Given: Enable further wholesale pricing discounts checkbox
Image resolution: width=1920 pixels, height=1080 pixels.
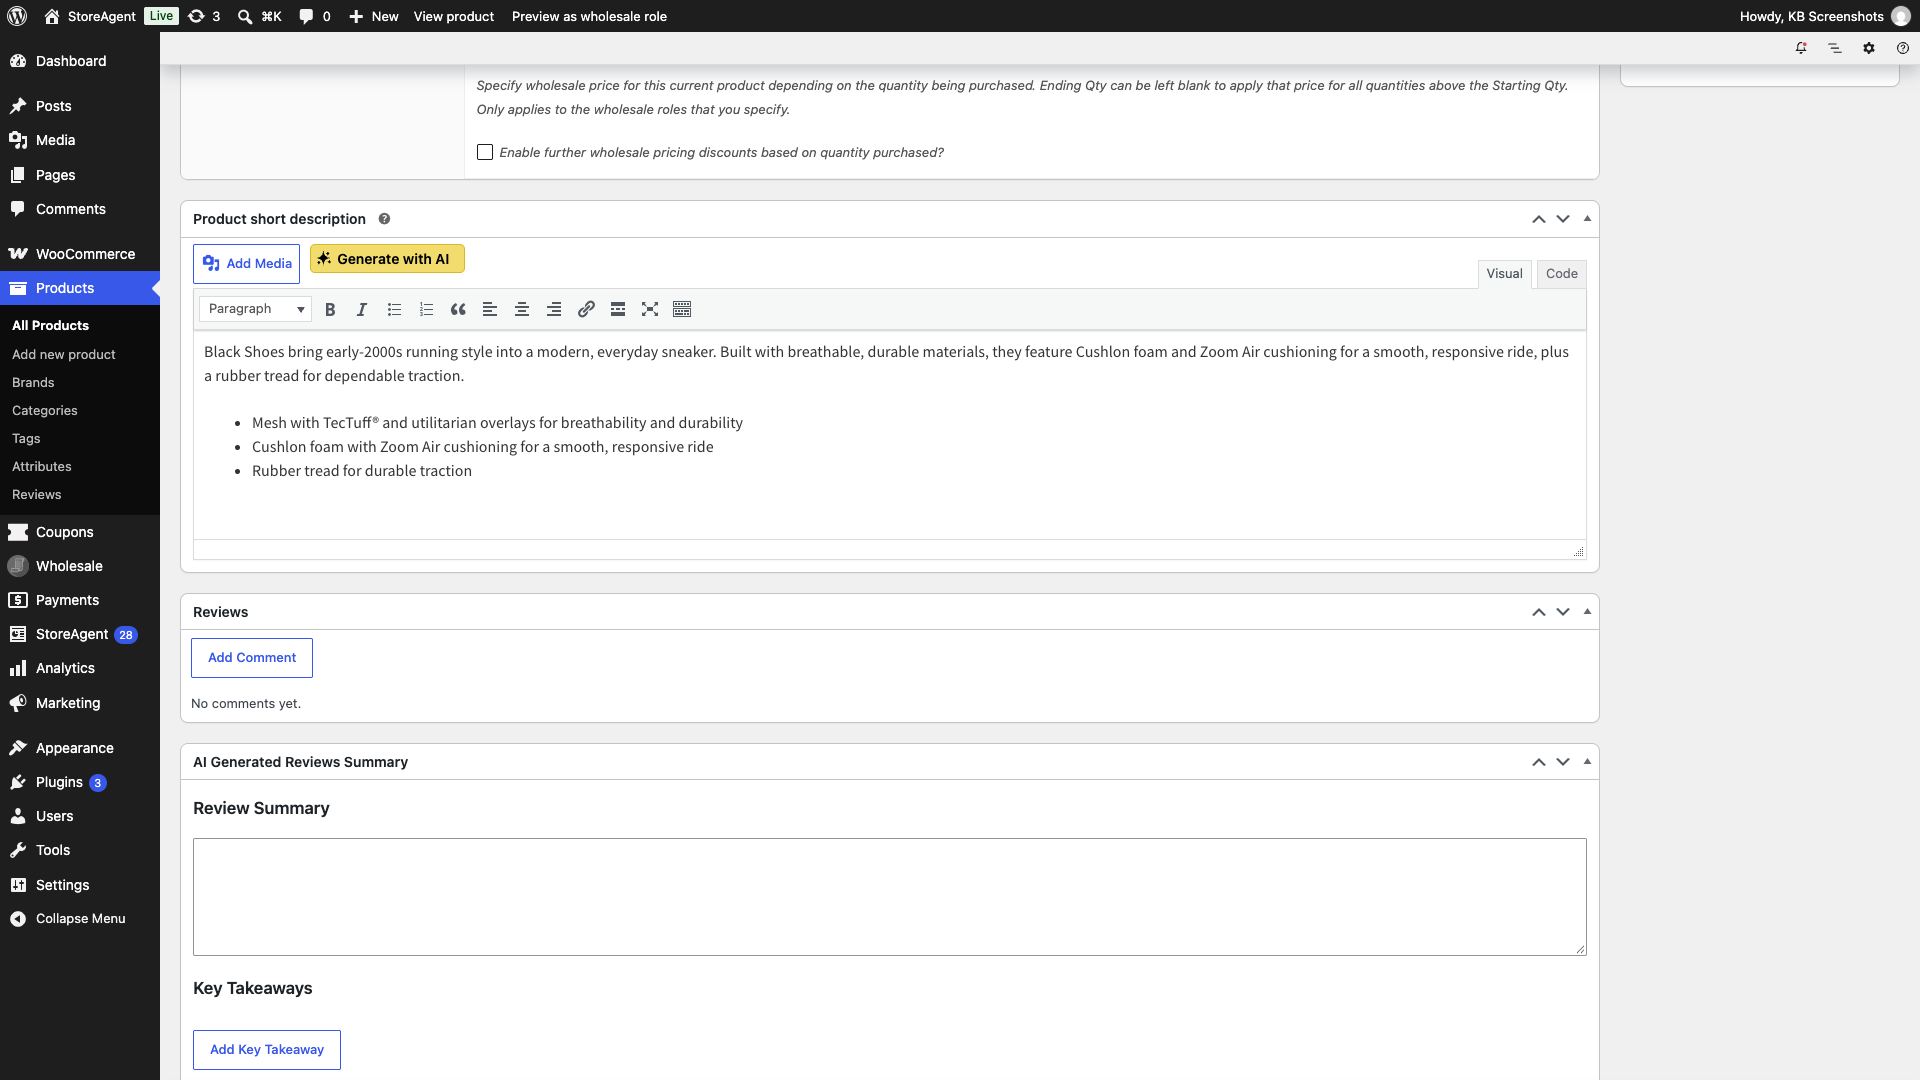Looking at the screenshot, I should pos(485,152).
